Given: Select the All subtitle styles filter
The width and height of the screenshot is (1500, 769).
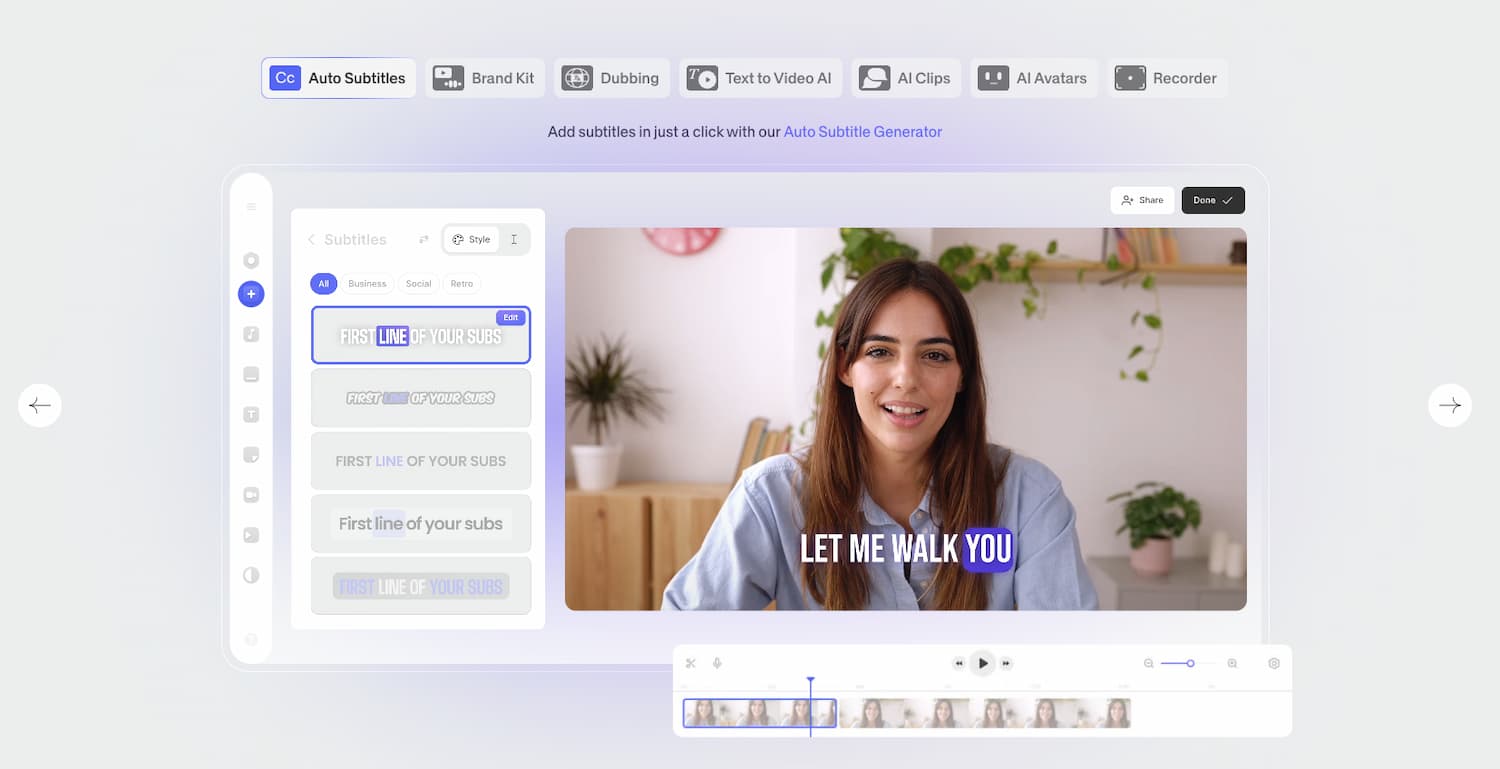Looking at the screenshot, I should click(x=323, y=283).
